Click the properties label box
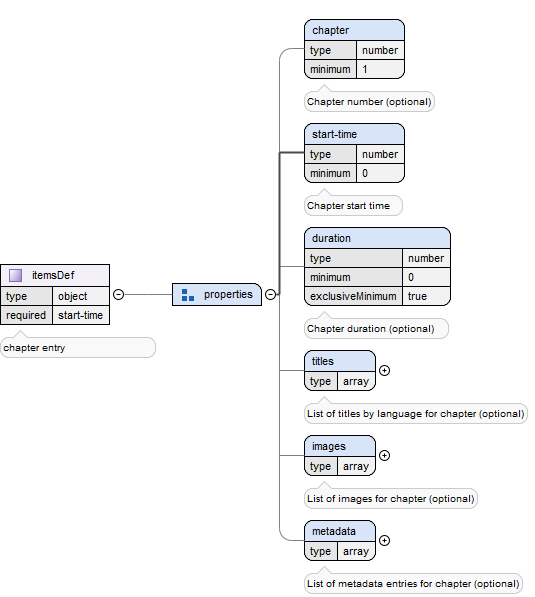Screen dimensions: 535x597 coord(217,294)
